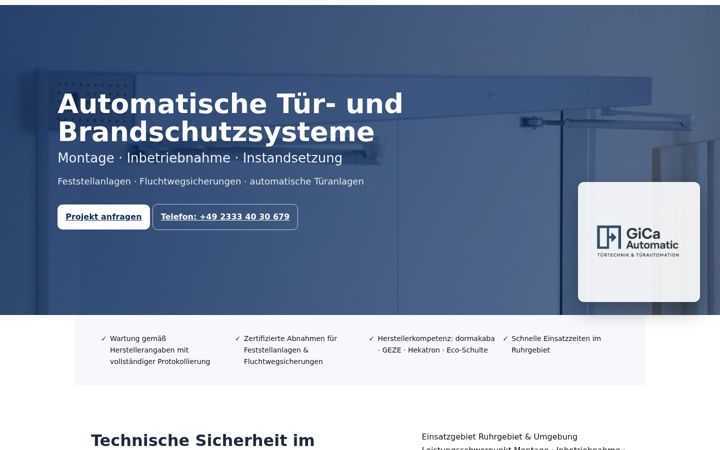The width and height of the screenshot is (720, 450).
Task: Select the headline "Automatische Tür- und Brandschutzsysteme"
Action: point(230,118)
